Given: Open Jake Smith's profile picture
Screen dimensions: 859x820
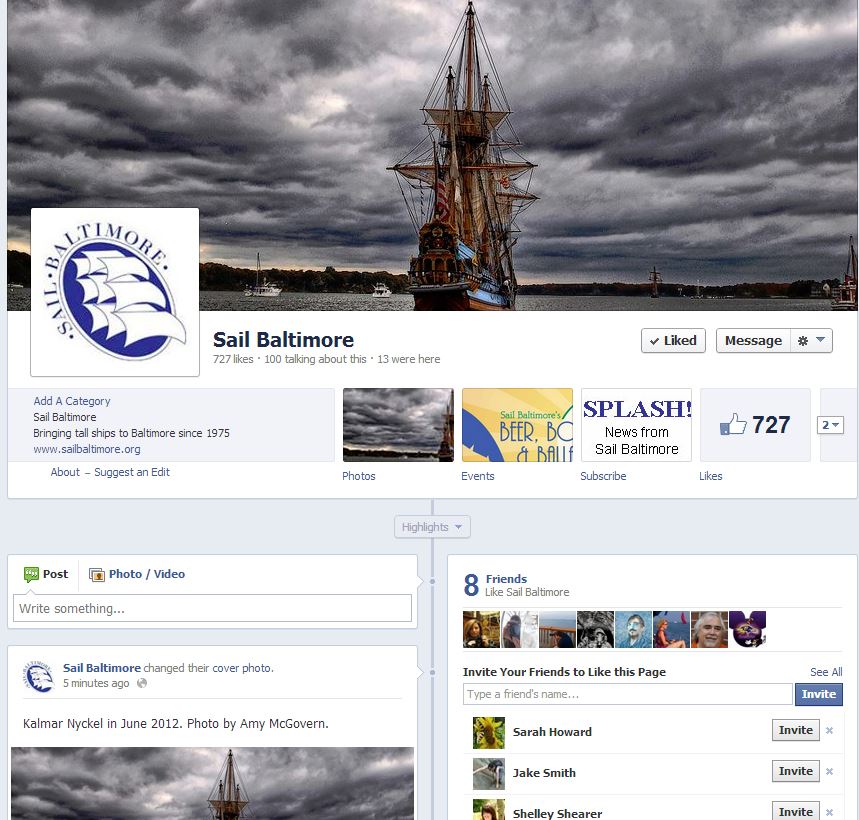Looking at the screenshot, I should (x=489, y=773).
